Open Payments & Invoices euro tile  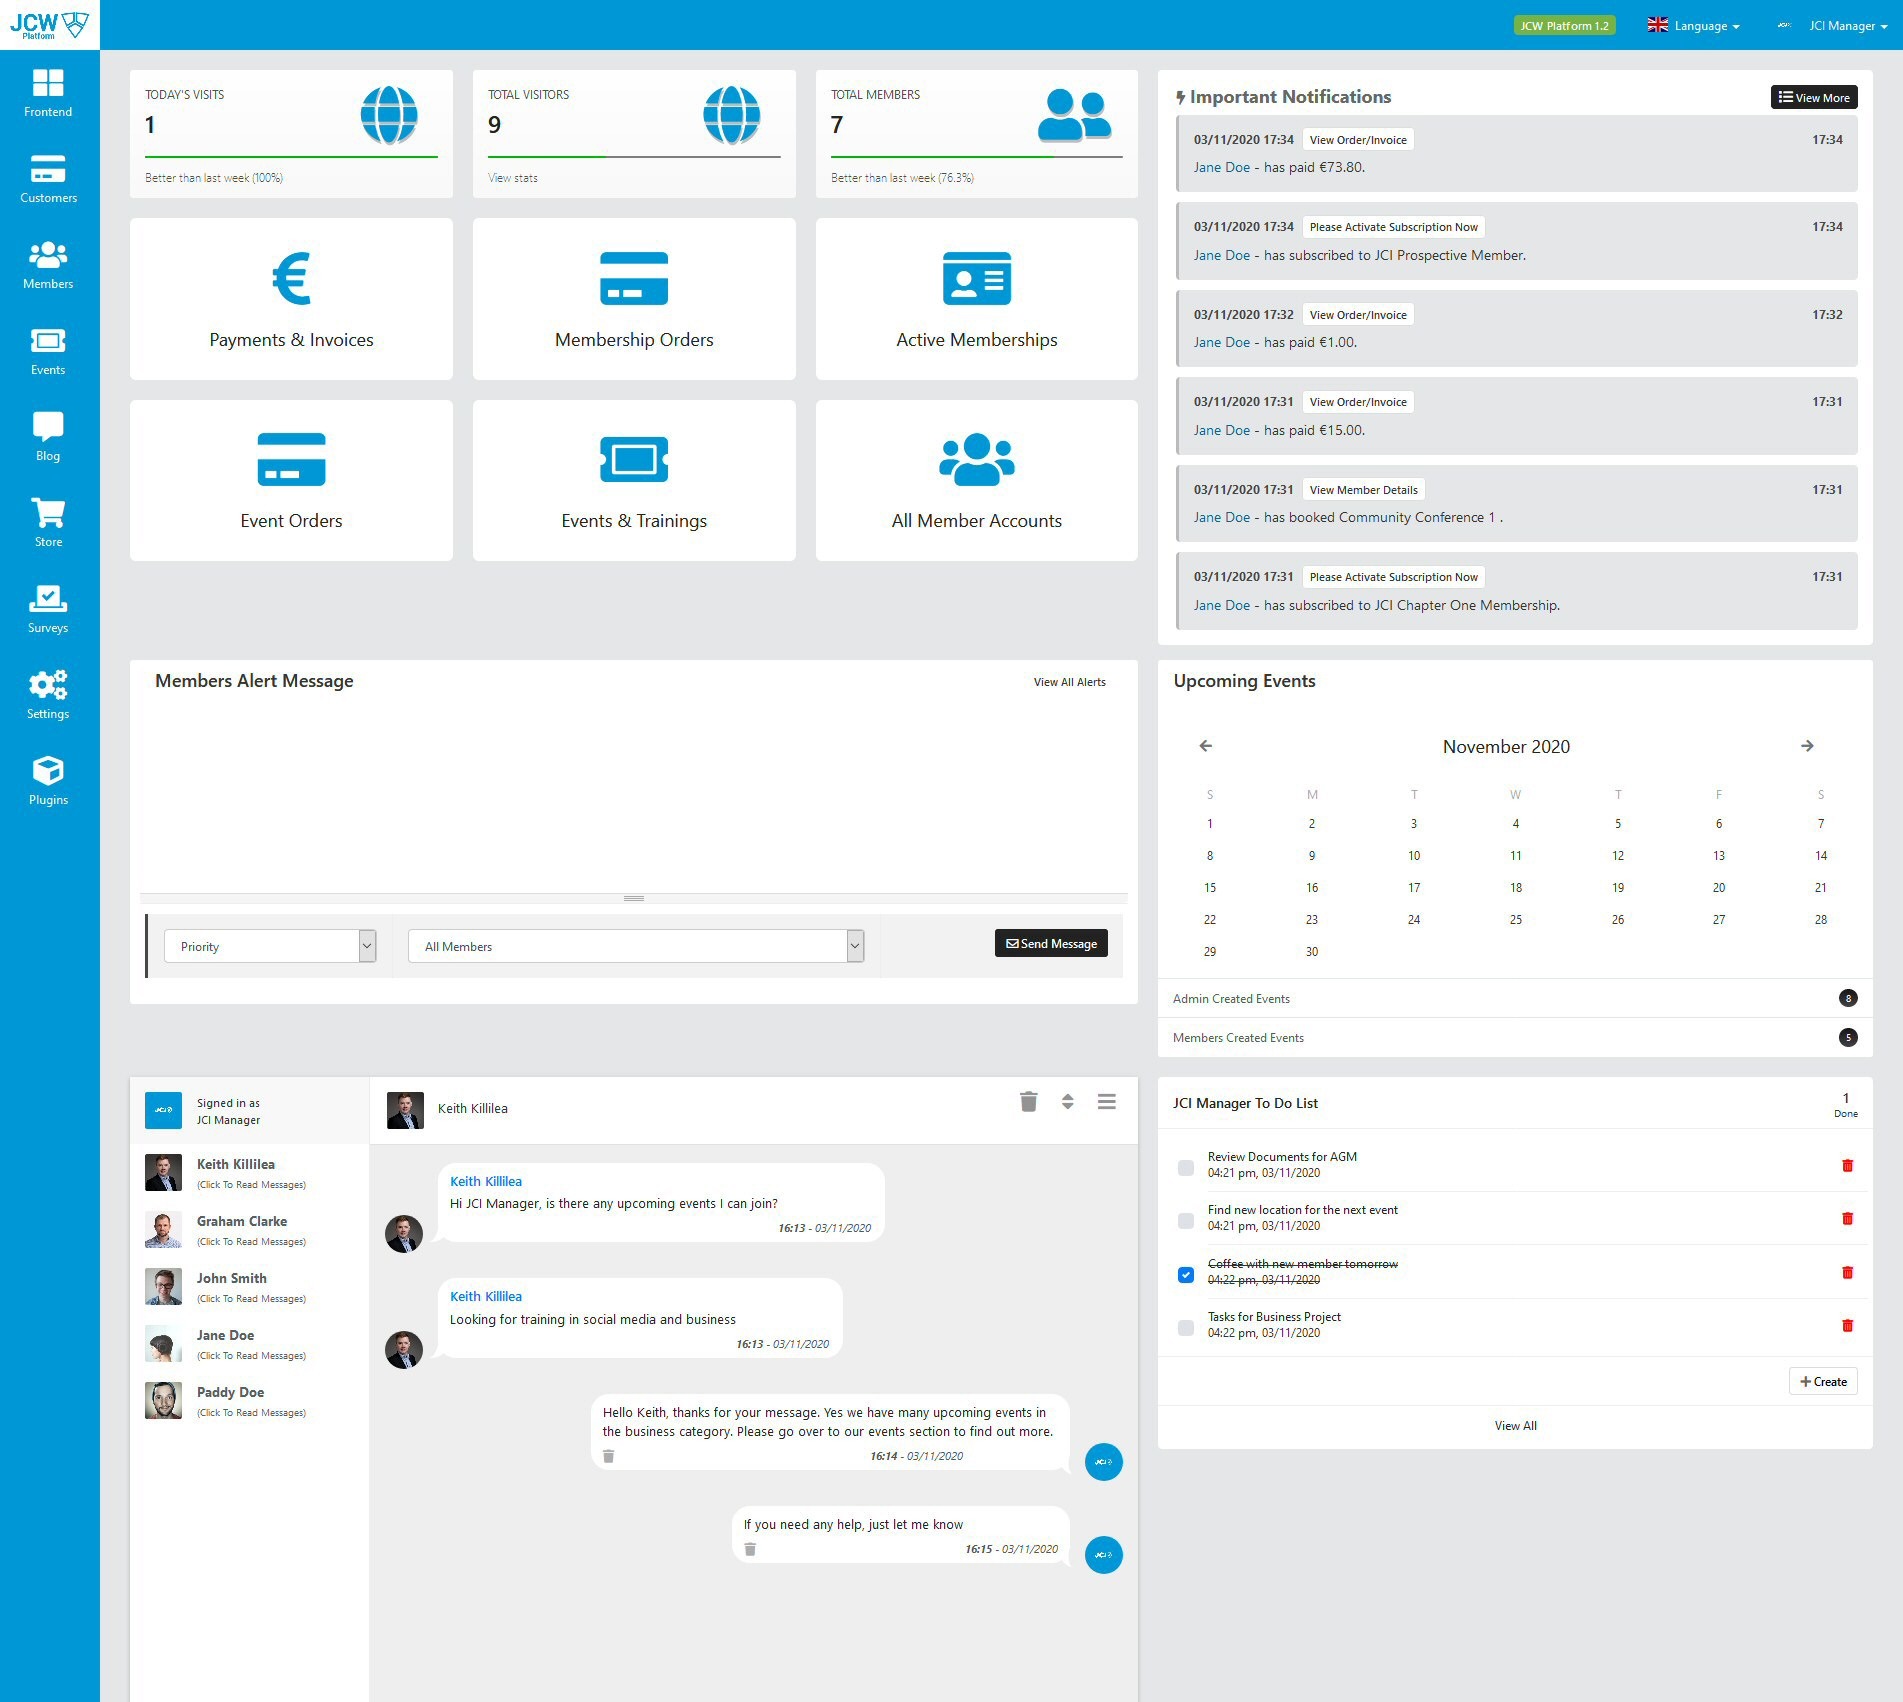(291, 299)
